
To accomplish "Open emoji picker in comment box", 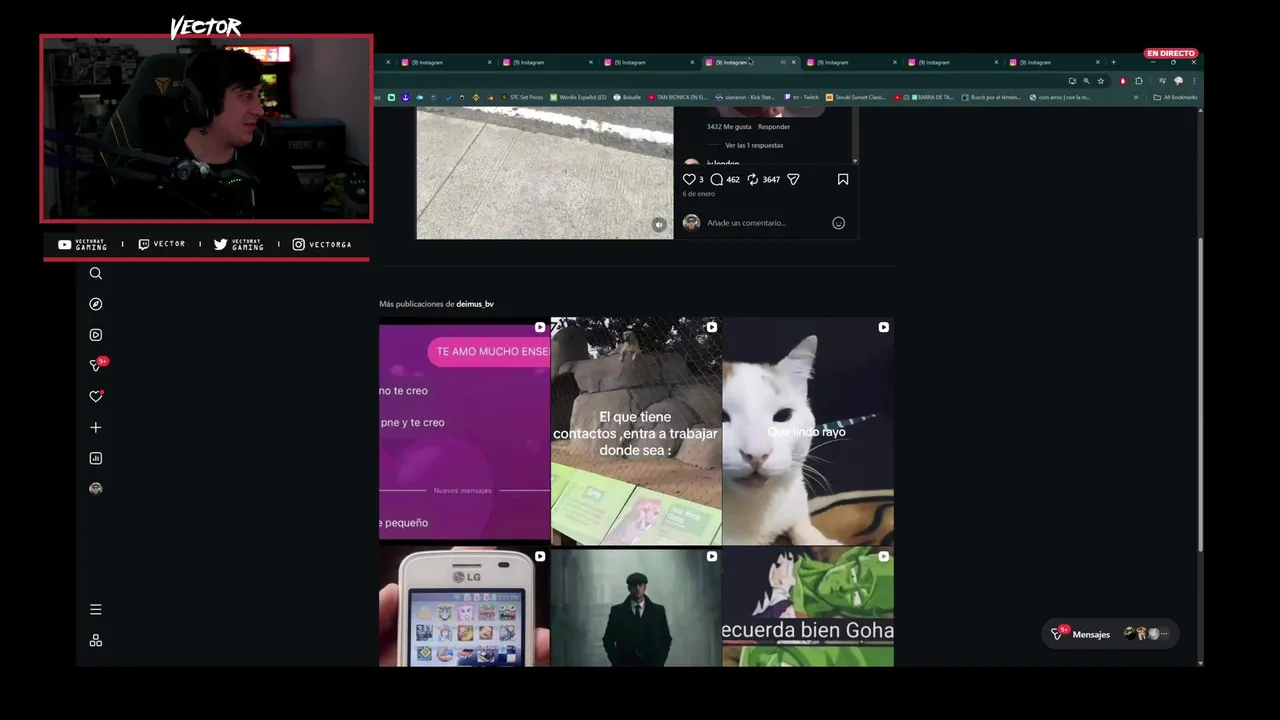I will tap(839, 223).
